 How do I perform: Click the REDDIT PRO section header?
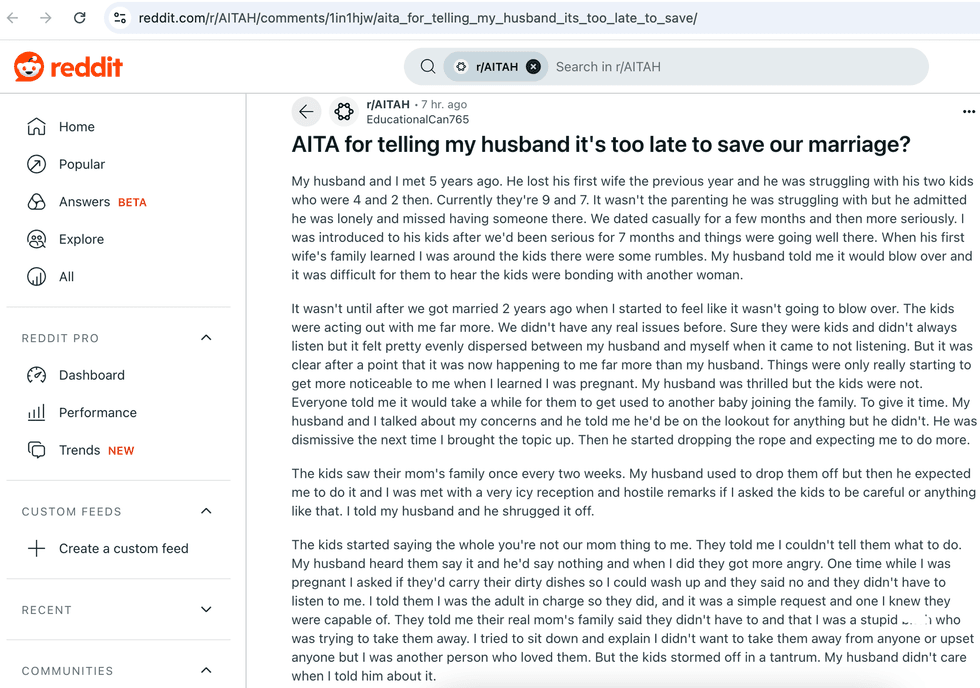click(x=61, y=338)
